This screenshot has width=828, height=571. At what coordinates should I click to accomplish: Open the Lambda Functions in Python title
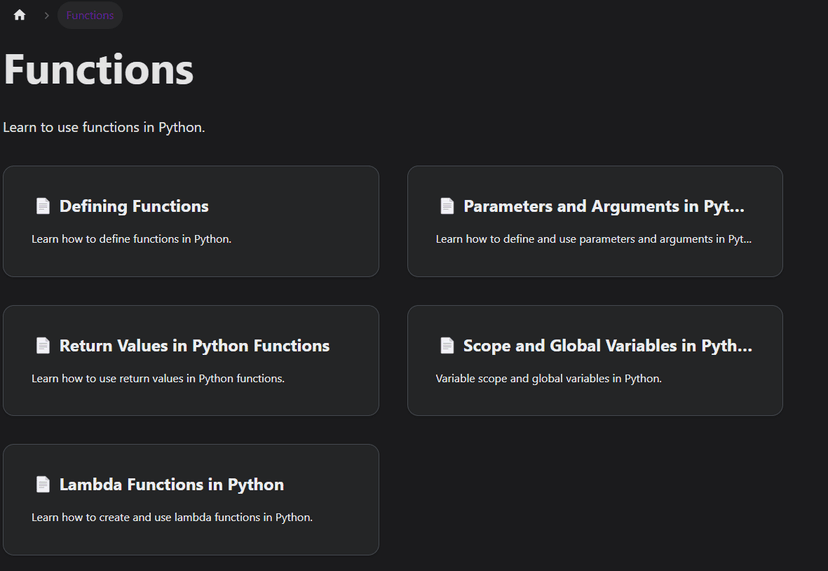[171, 484]
